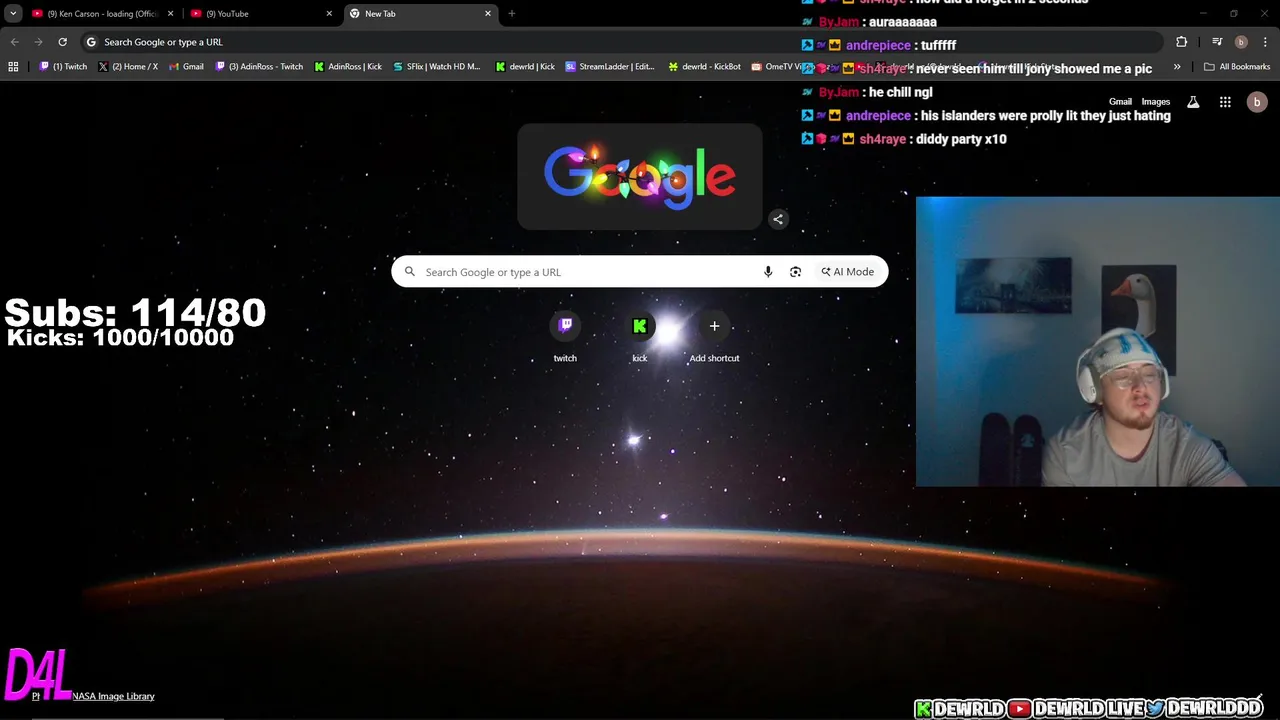This screenshot has width=1280, height=720.
Task: Open the apps grid in bookmarks bar
Action: pyautogui.click(x=13, y=67)
